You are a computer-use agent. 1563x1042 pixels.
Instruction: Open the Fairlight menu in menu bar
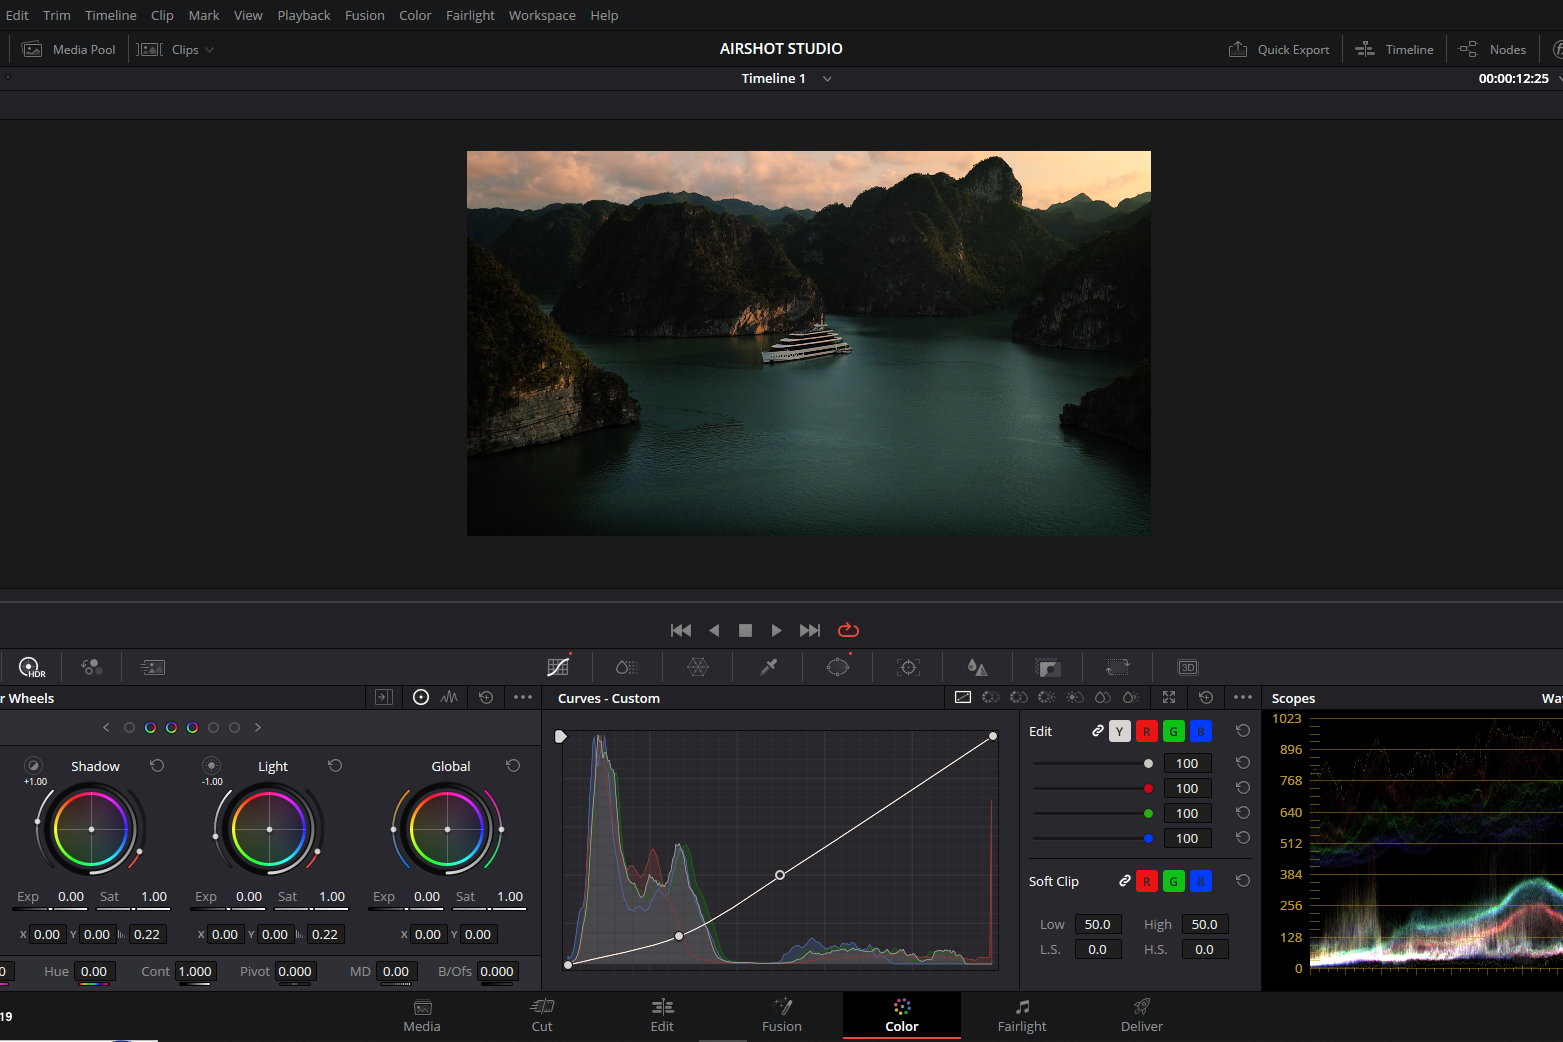pos(470,15)
